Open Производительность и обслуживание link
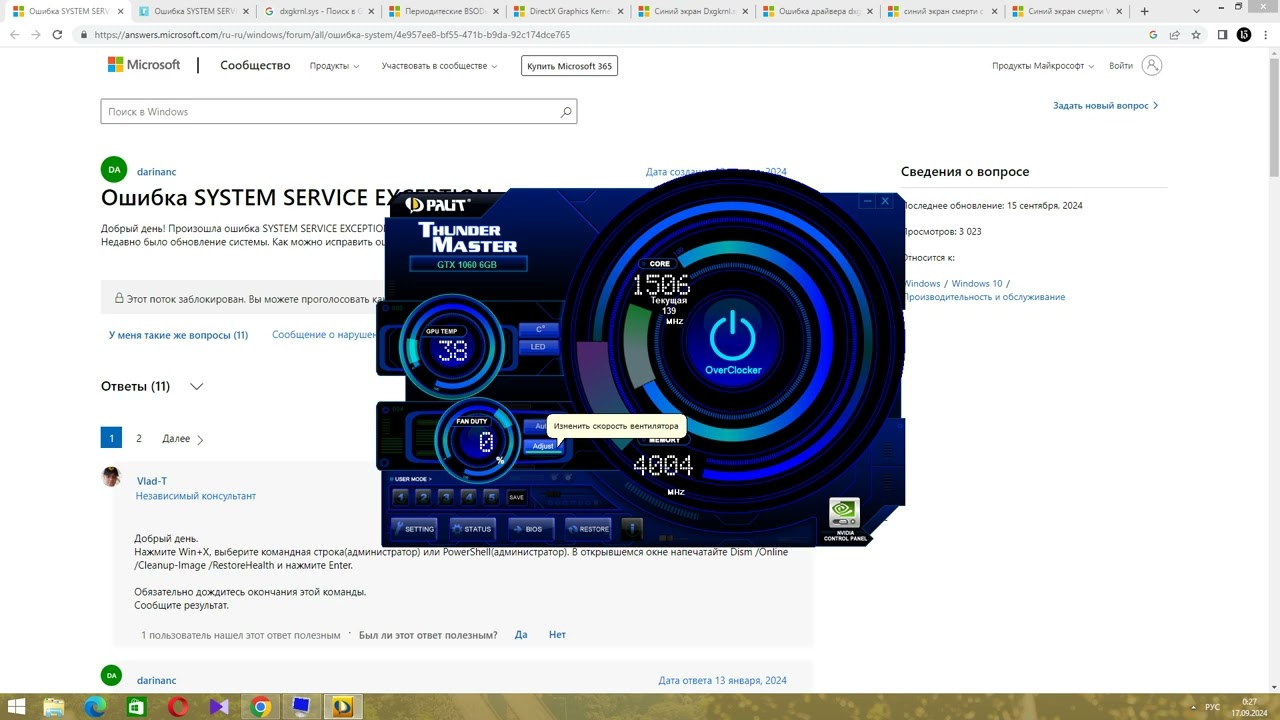This screenshot has height=720, width=1280. pos(984,297)
